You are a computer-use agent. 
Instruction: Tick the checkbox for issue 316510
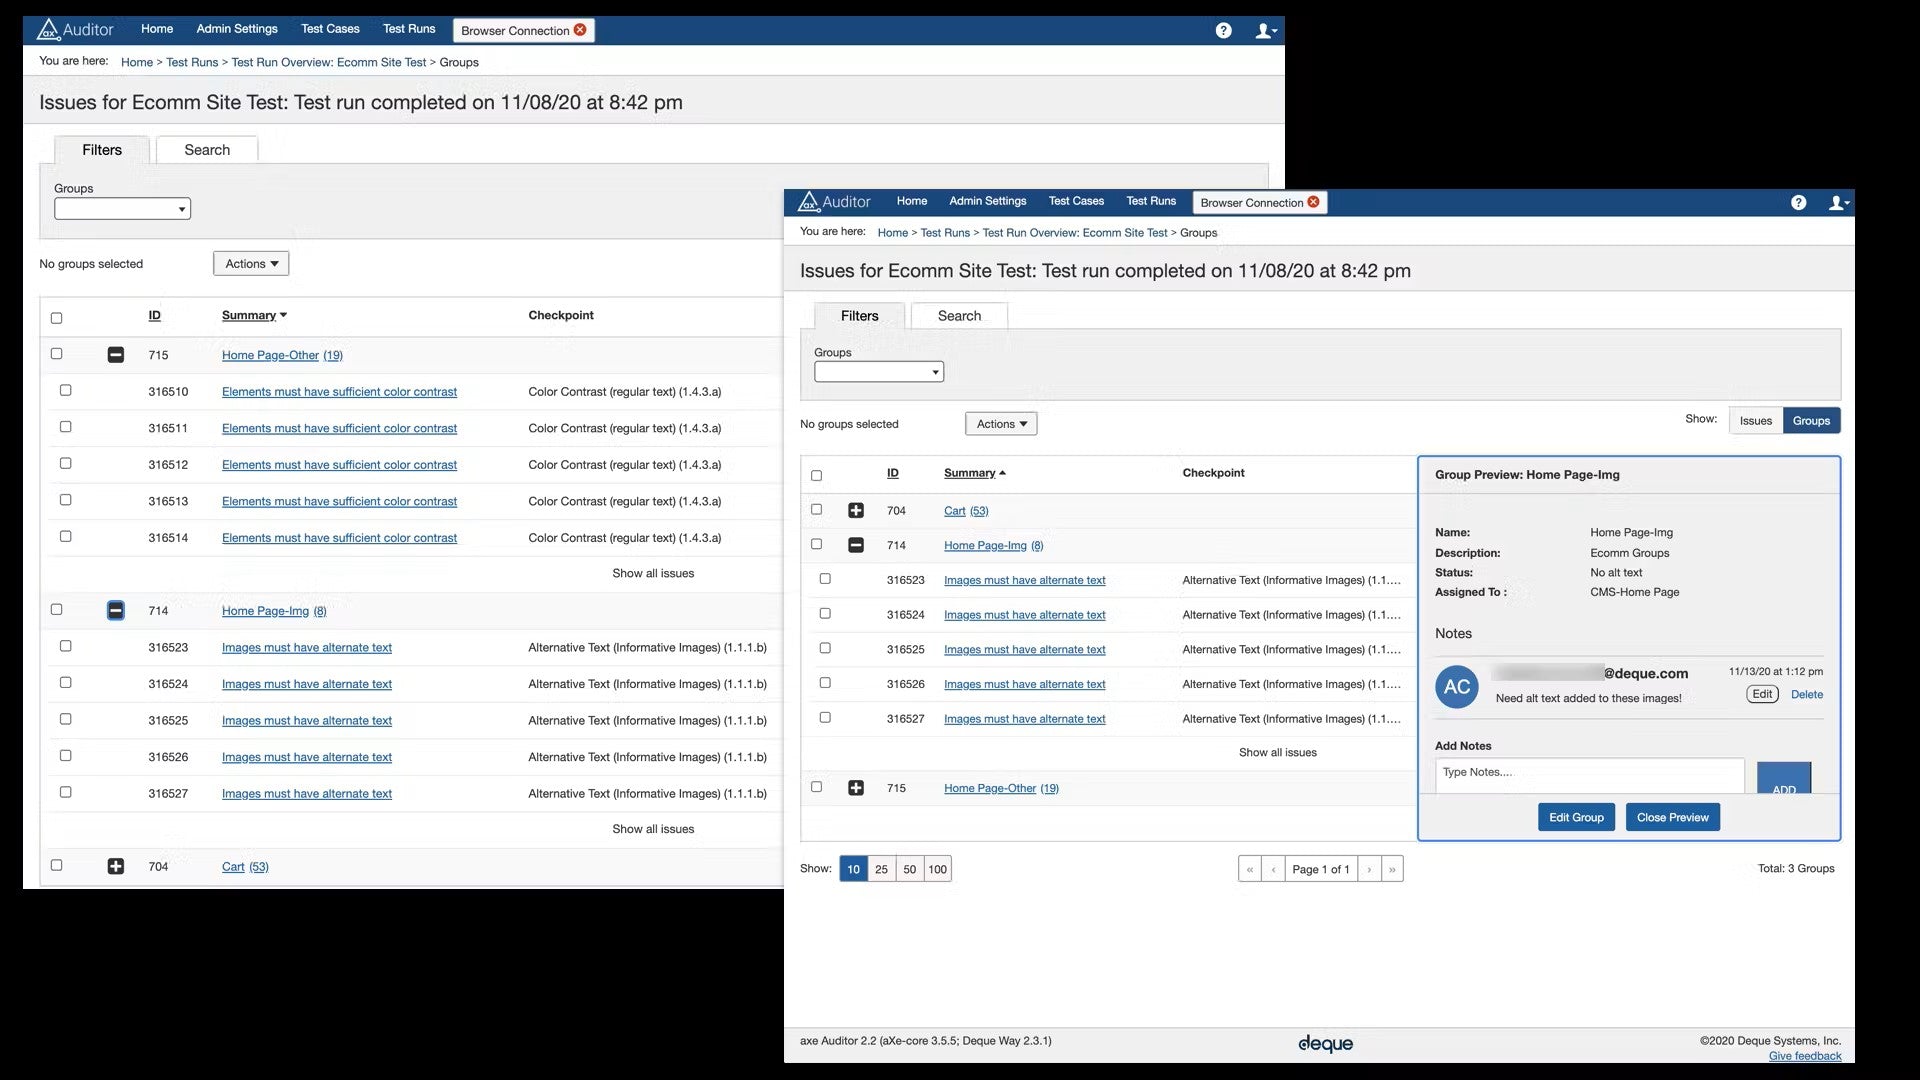66,391
